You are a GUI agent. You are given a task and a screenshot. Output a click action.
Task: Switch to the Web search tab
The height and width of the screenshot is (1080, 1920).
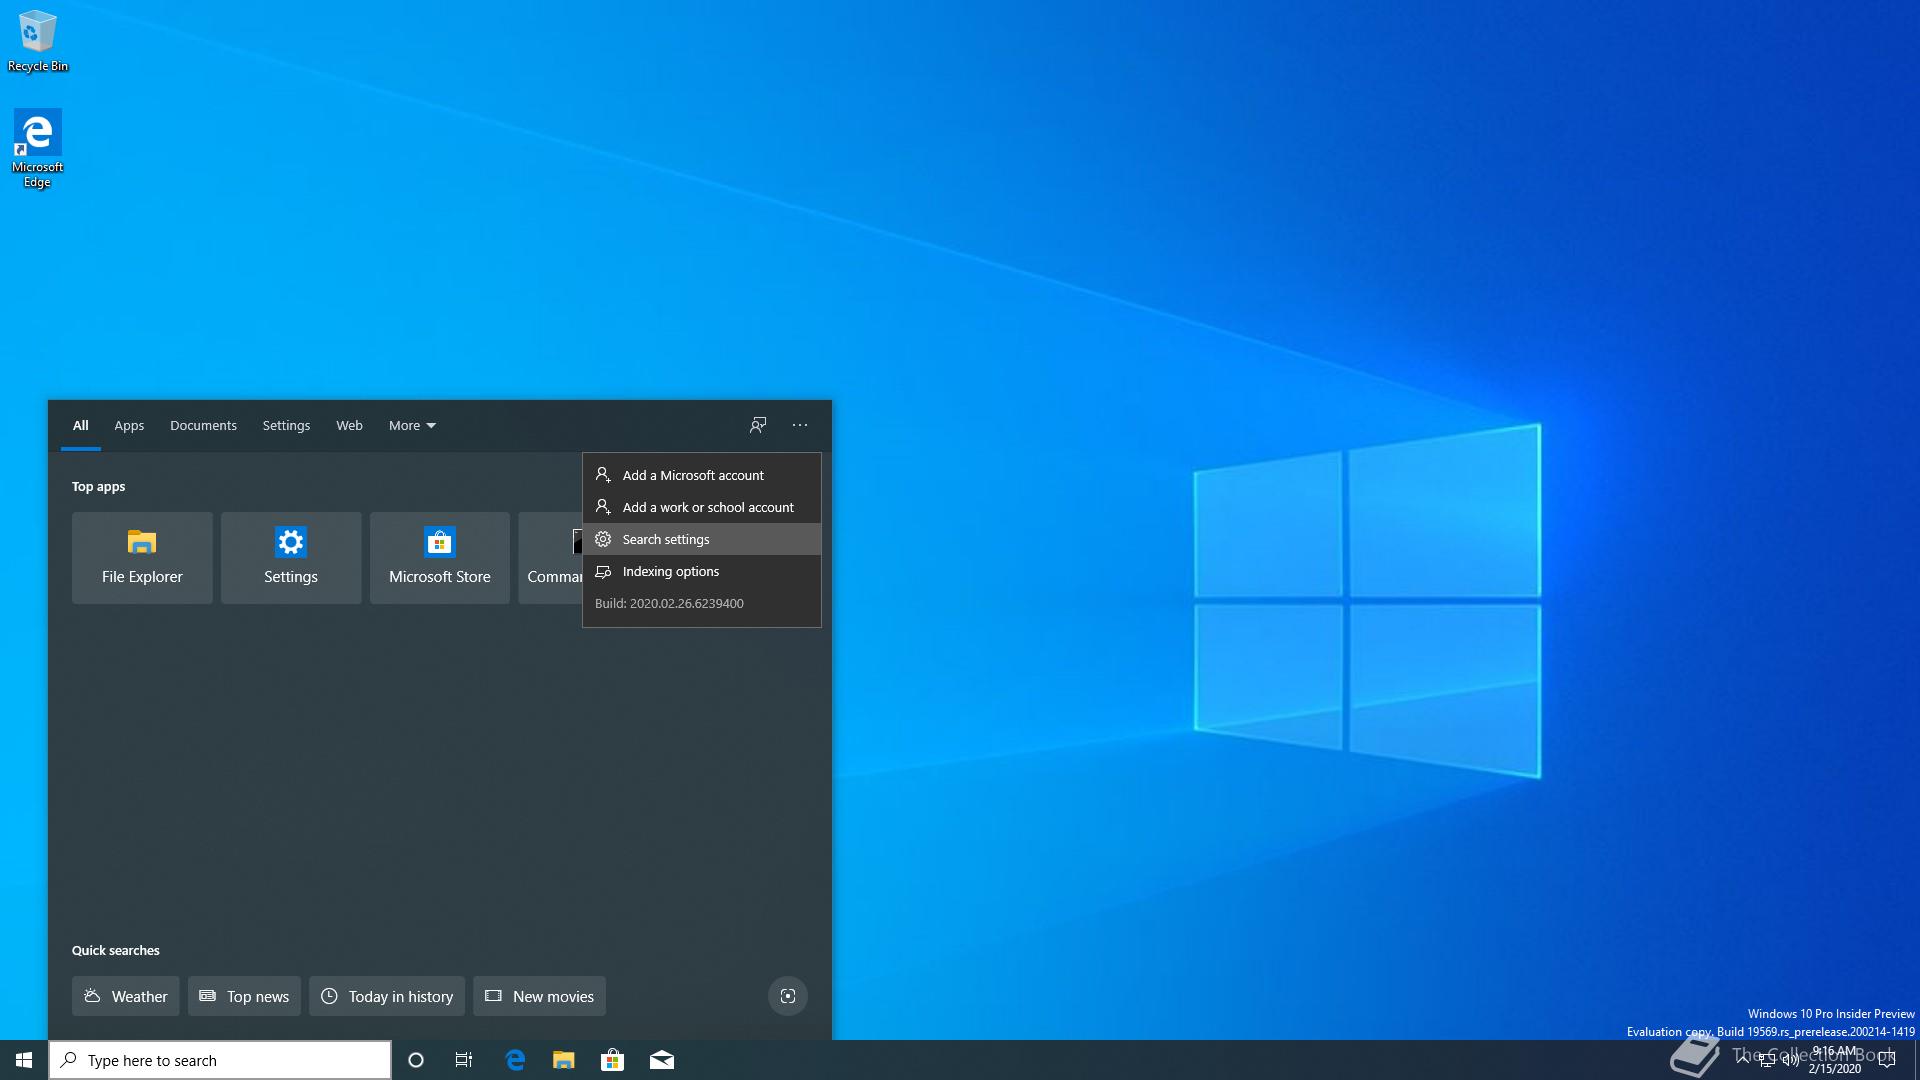tap(349, 426)
